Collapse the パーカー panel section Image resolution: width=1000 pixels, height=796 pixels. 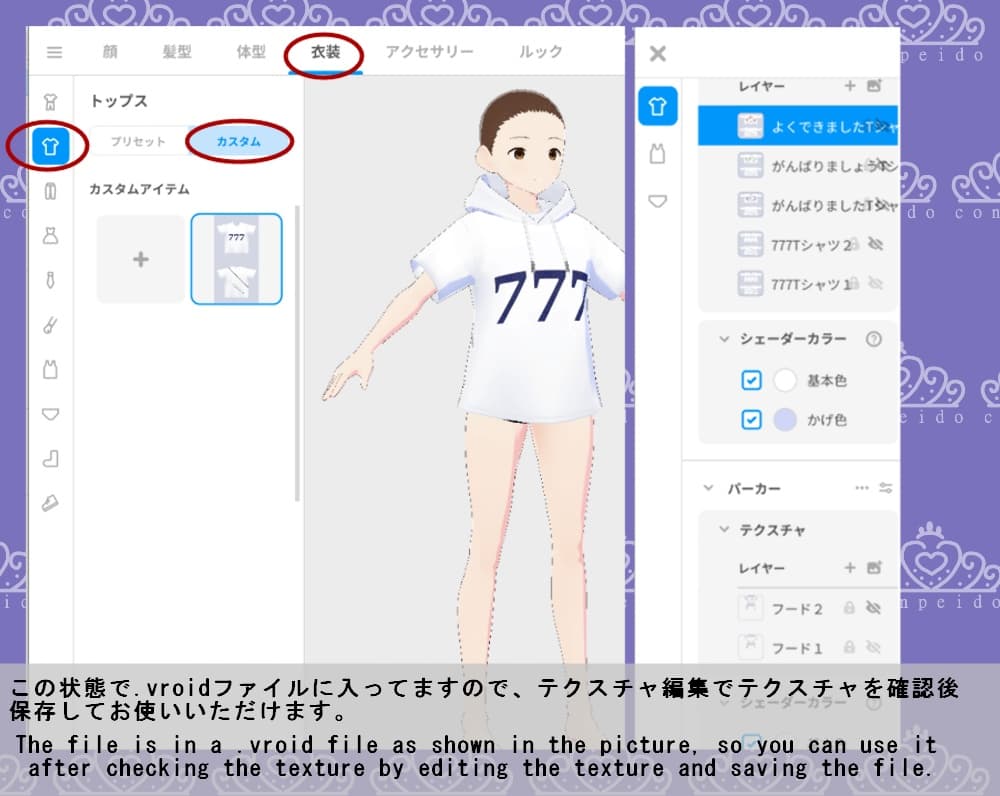707,488
